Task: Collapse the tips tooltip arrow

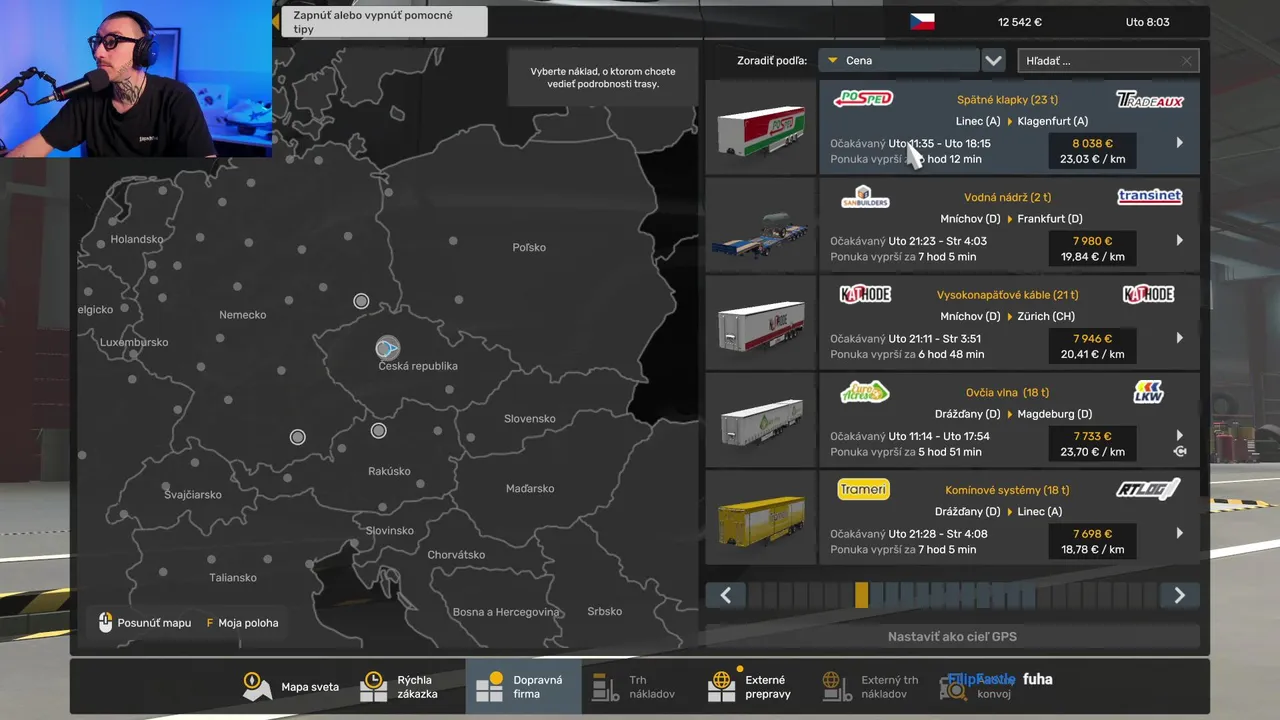Action: 276,21
